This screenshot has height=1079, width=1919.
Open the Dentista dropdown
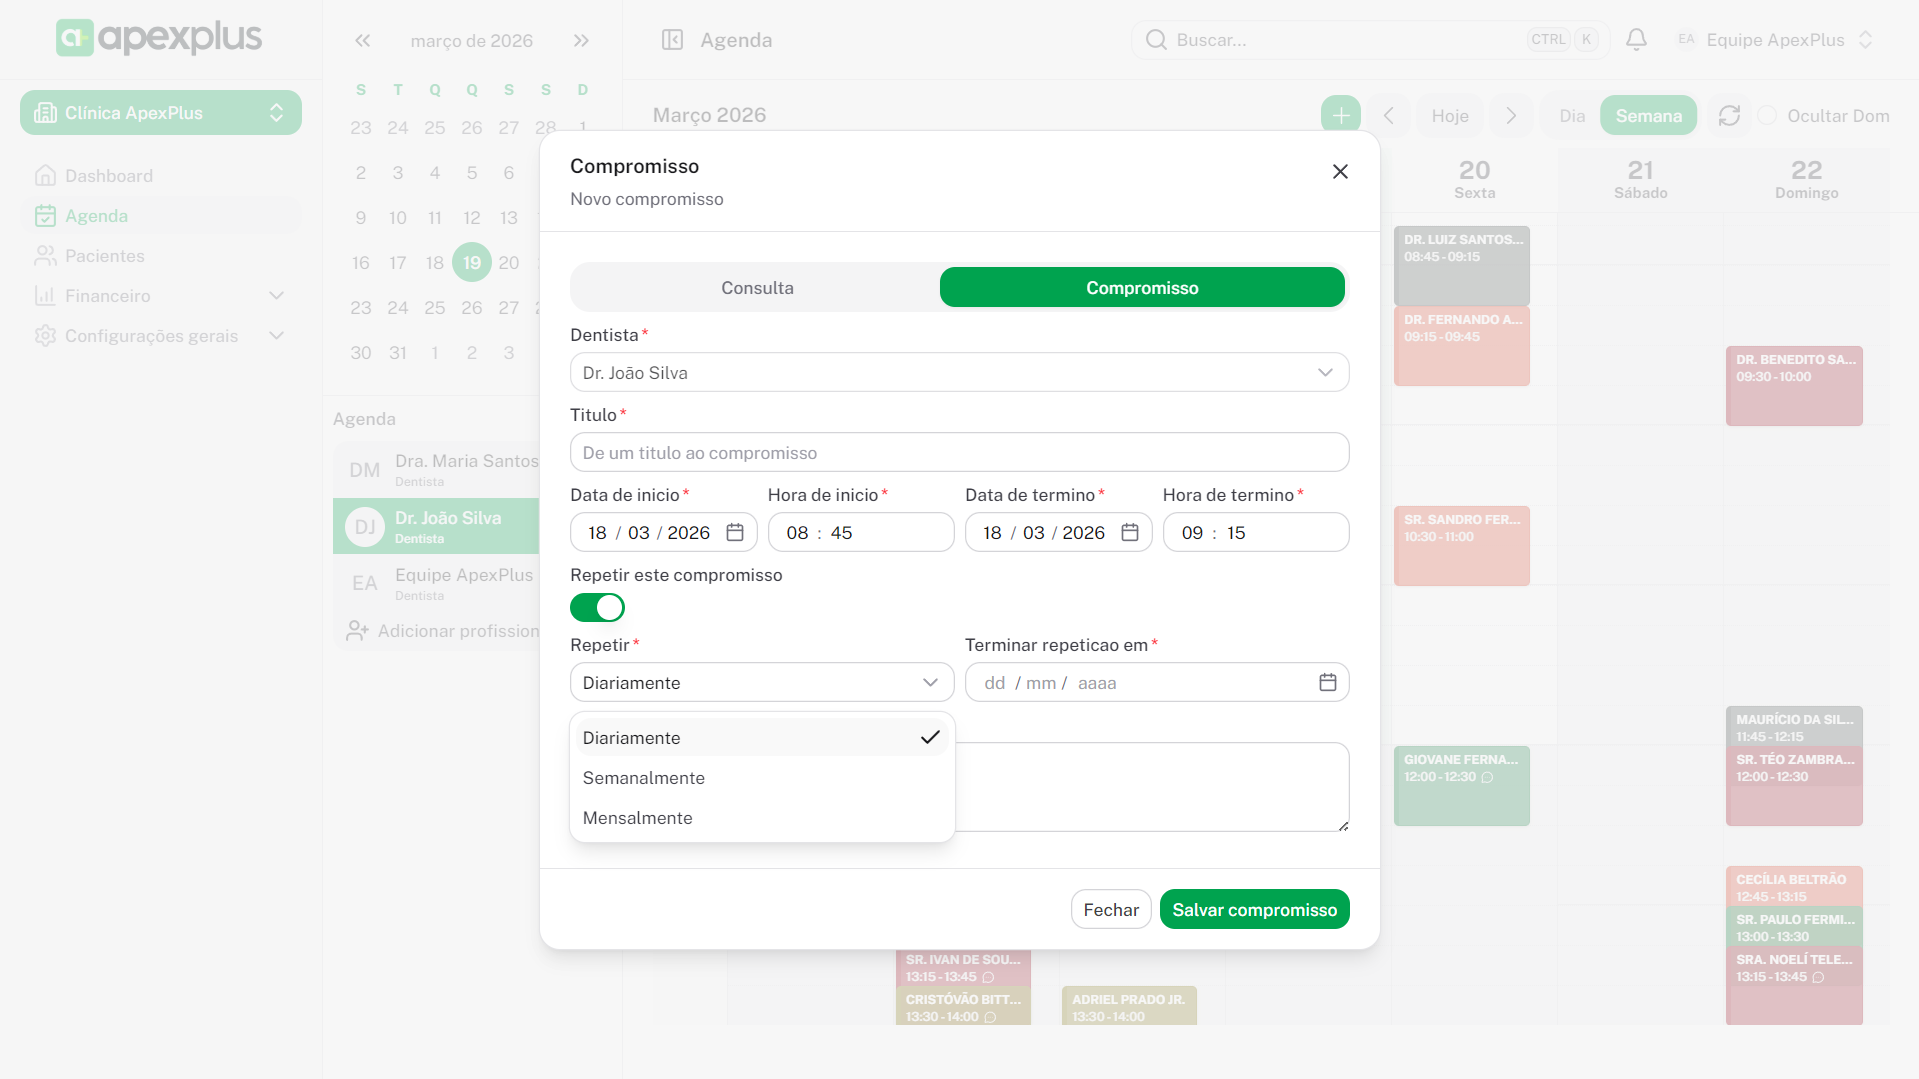959,373
